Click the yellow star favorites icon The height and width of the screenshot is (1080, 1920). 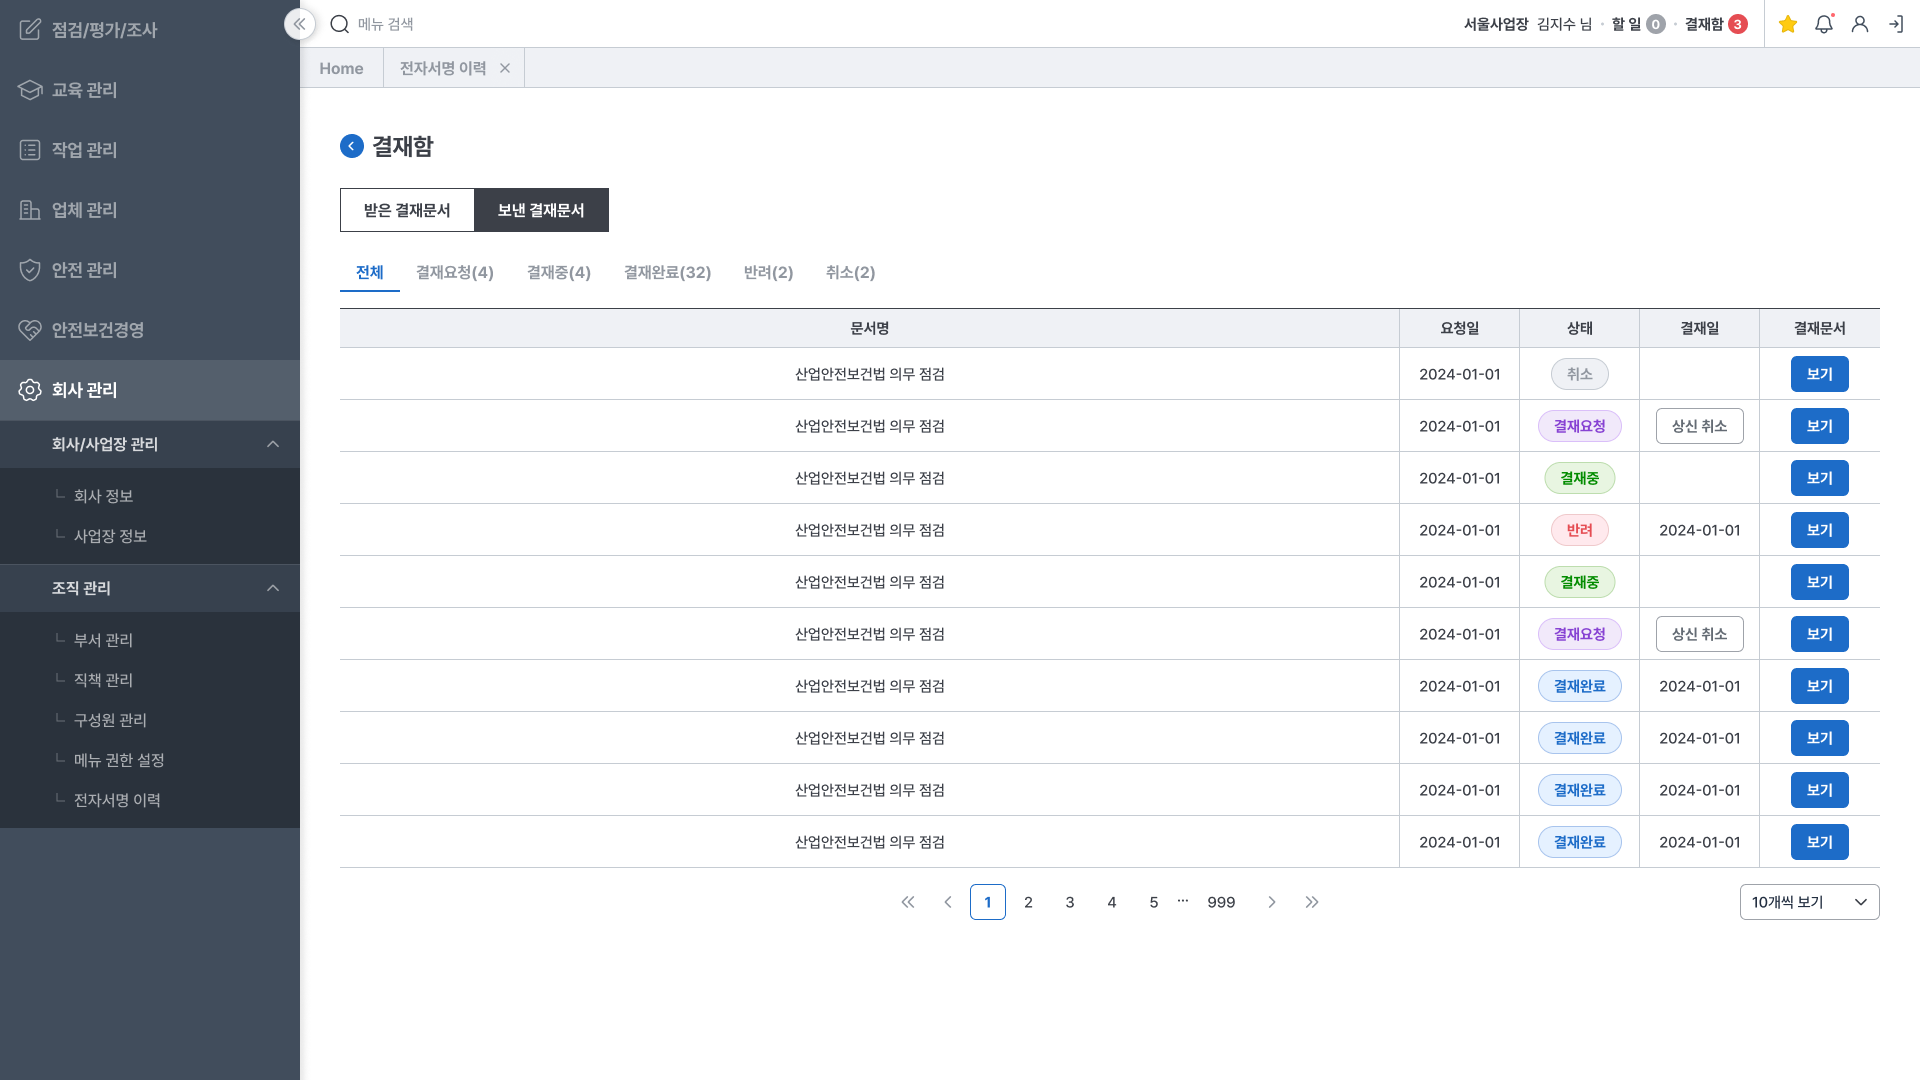point(1788,24)
